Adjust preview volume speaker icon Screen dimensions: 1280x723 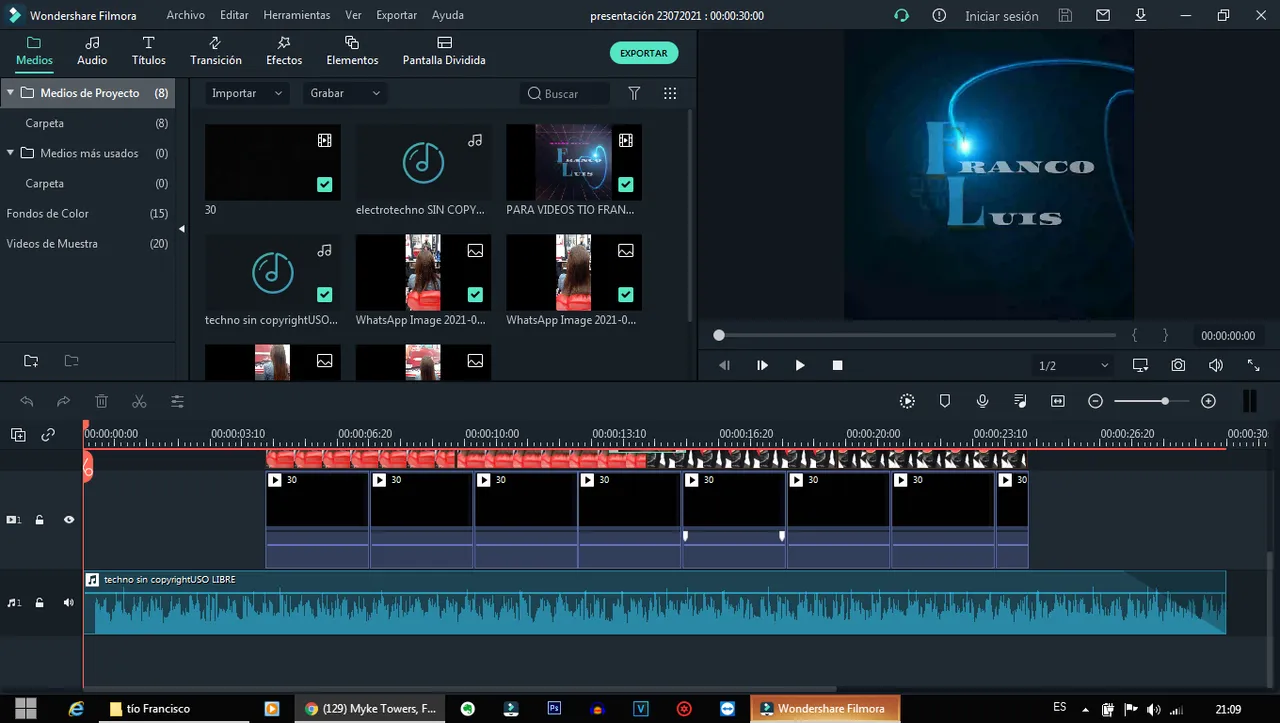click(x=1216, y=365)
